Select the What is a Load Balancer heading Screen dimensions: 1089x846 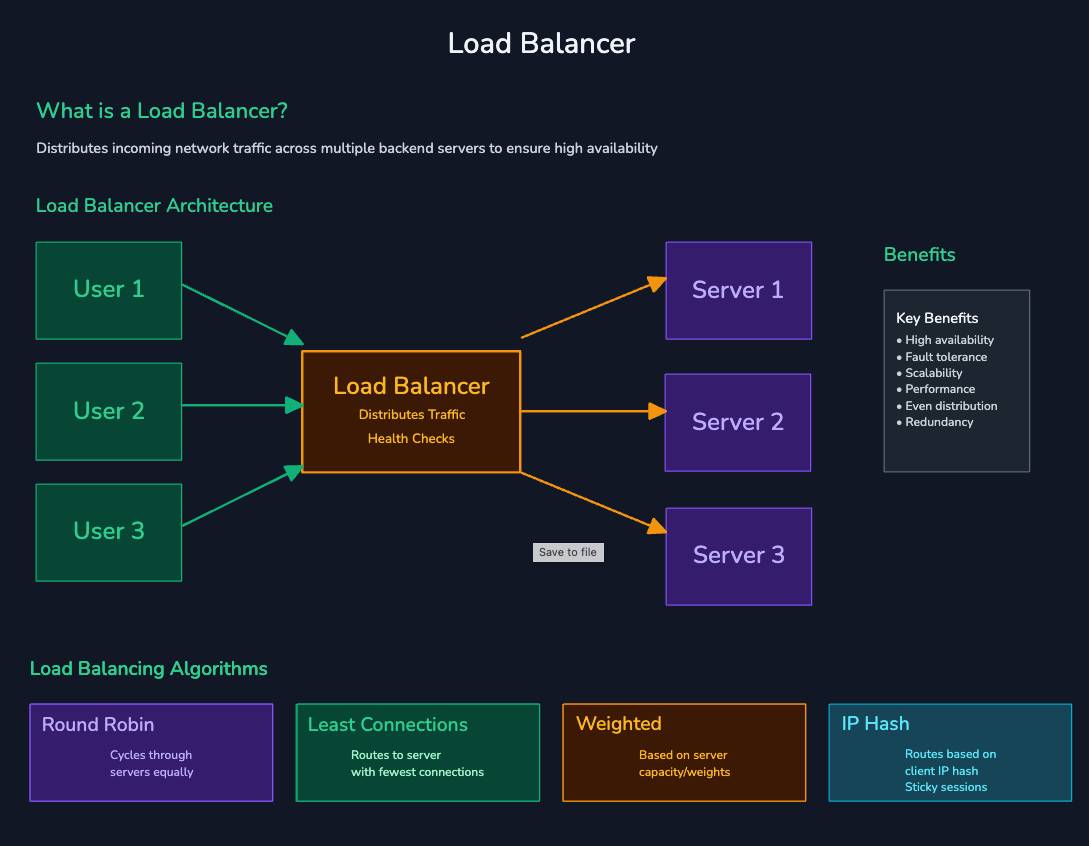pyautogui.click(x=160, y=110)
